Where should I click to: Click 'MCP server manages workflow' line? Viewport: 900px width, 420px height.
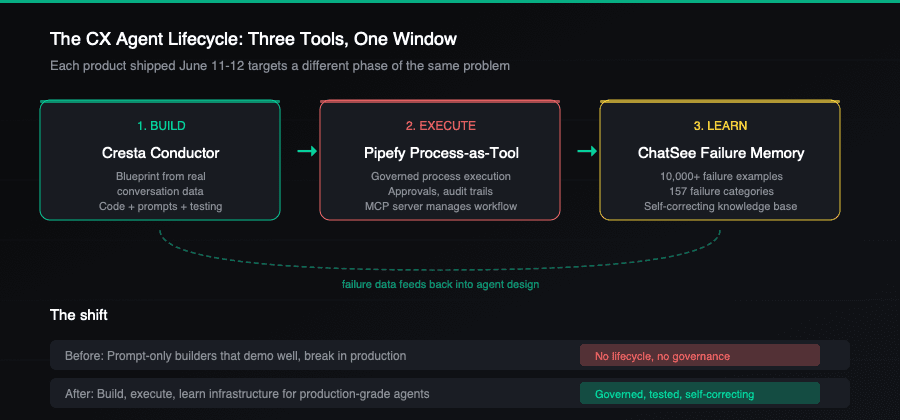coord(441,207)
